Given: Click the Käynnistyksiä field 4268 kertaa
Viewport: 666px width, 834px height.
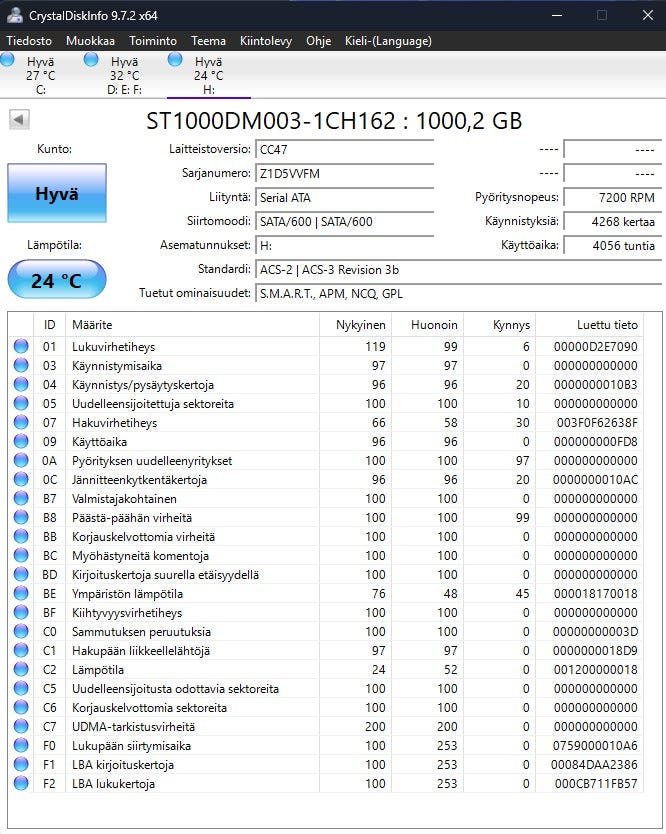Looking at the screenshot, I should [x=612, y=221].
